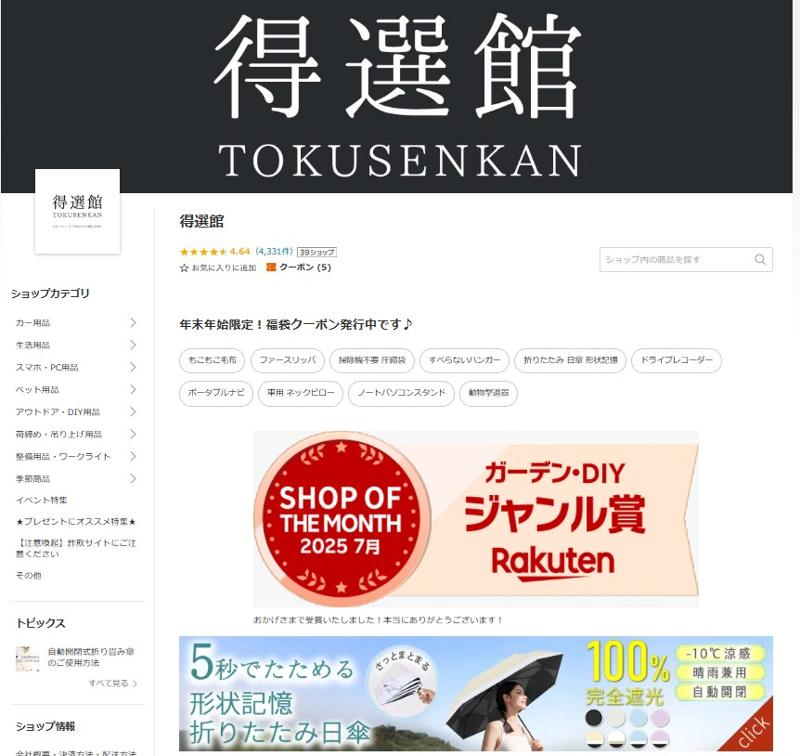Click the small 得選館 shop logo
The image size is (800, 756).
click(x=78, y=211)
